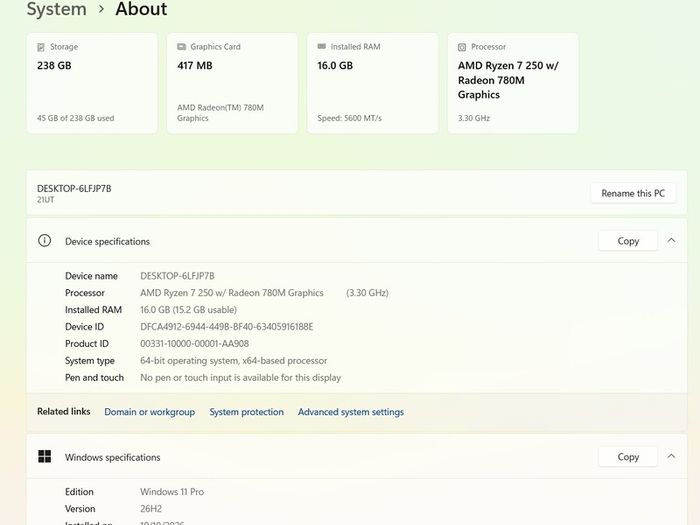The image size is (700, 525).
Task: Click the 'About' page title
Action: point(141,9)
